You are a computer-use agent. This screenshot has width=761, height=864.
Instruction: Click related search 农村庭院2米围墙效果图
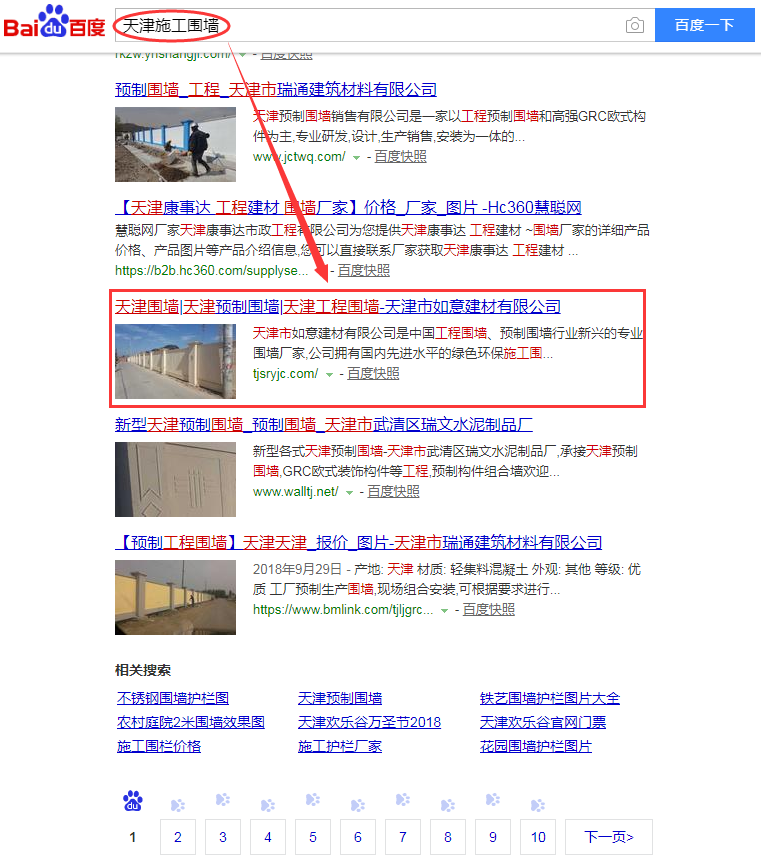(191, 722)
